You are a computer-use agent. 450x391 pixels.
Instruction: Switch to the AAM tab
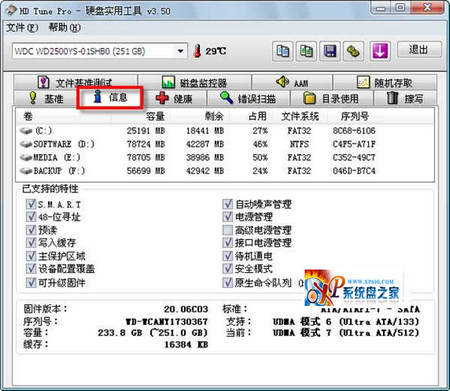click(292, 82)
